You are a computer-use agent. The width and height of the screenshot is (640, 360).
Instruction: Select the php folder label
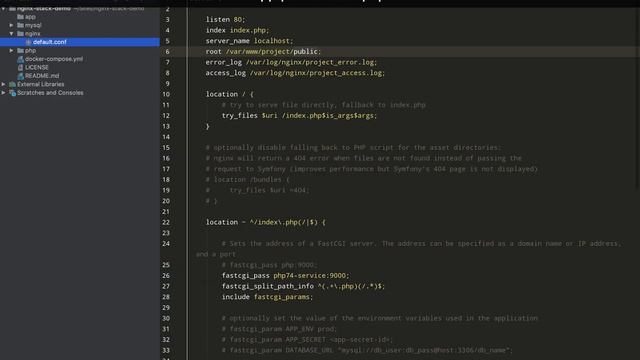pos(31,51)
